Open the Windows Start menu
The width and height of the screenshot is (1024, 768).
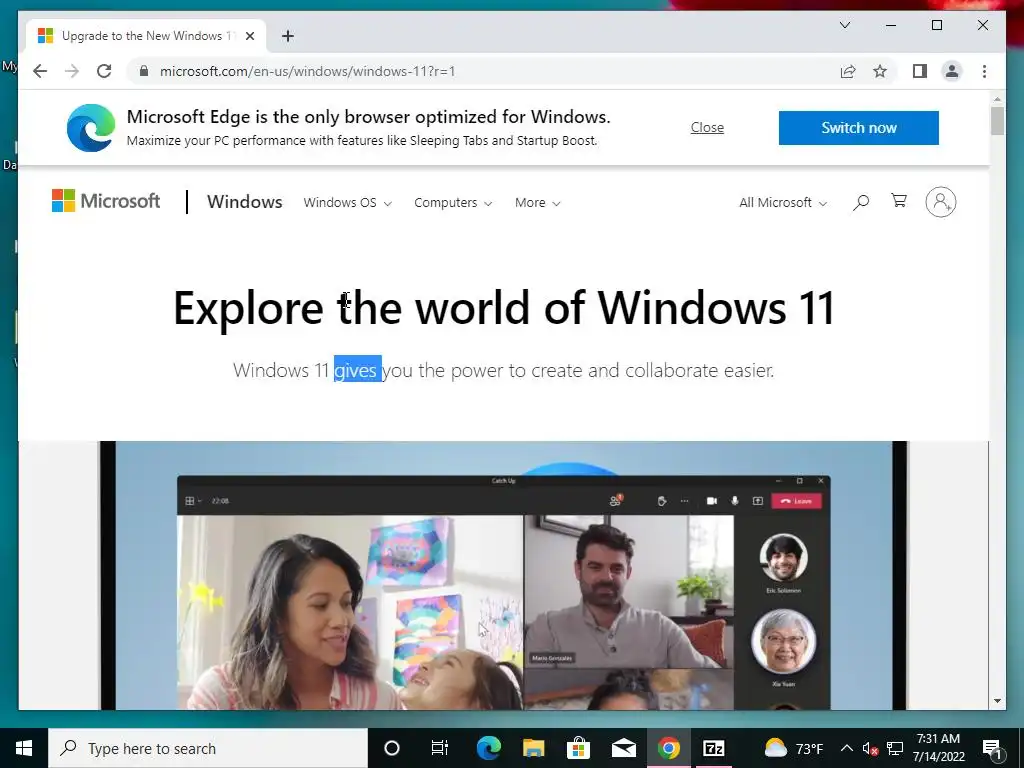[24, 748]
